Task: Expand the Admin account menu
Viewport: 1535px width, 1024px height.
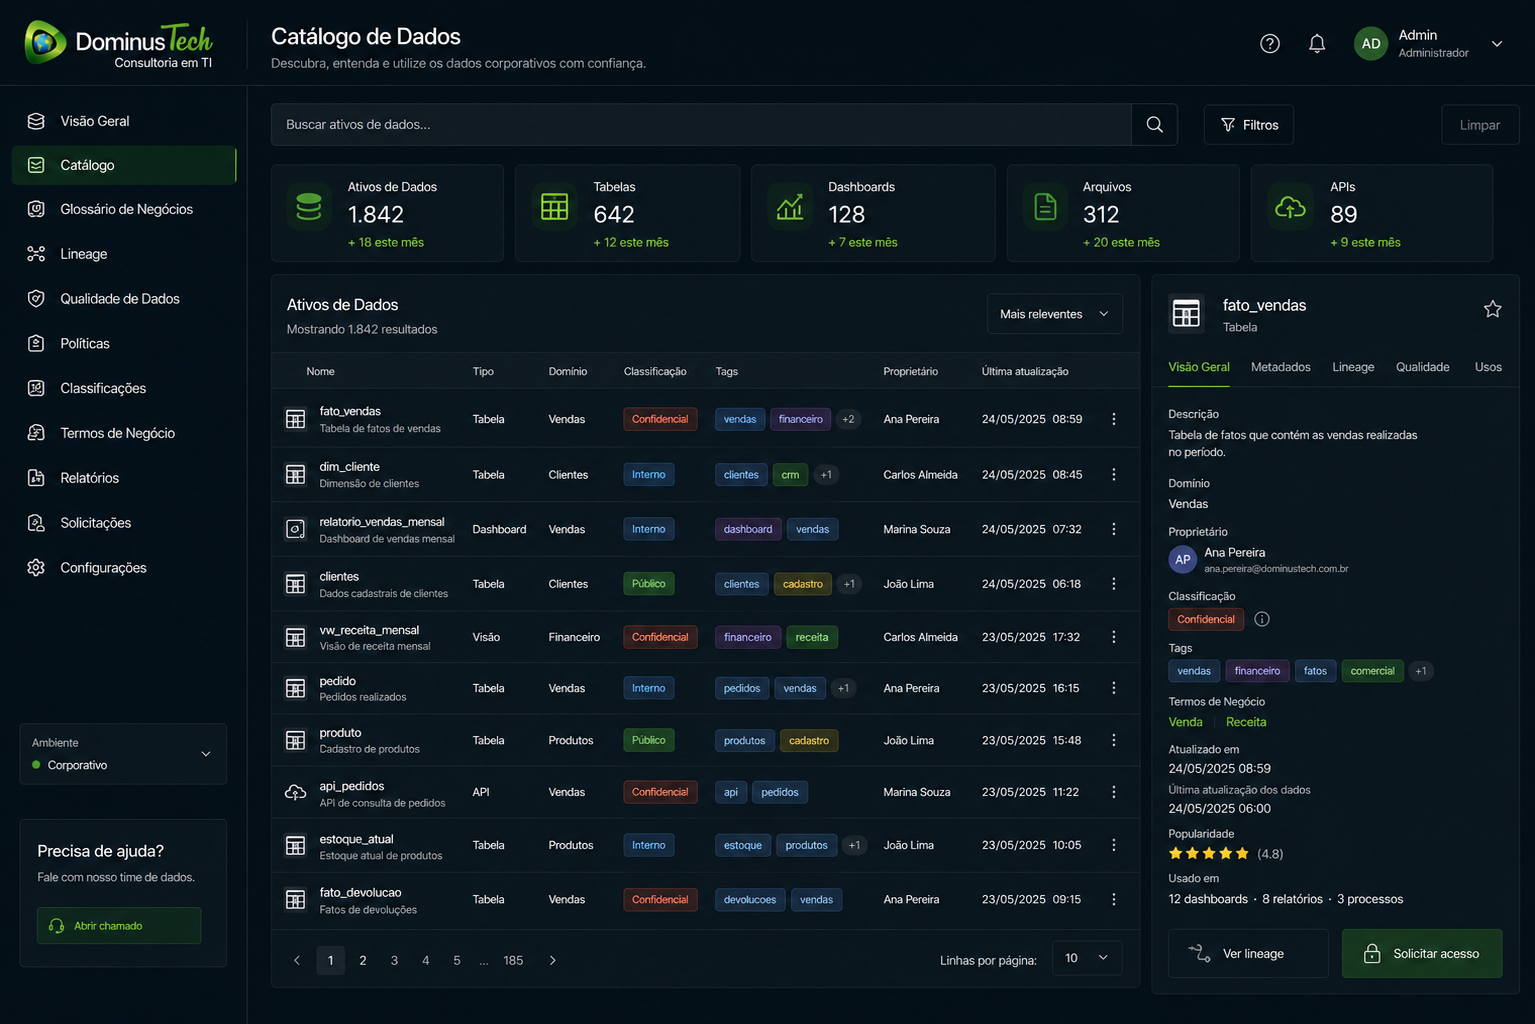Action: pos(1497,44)
